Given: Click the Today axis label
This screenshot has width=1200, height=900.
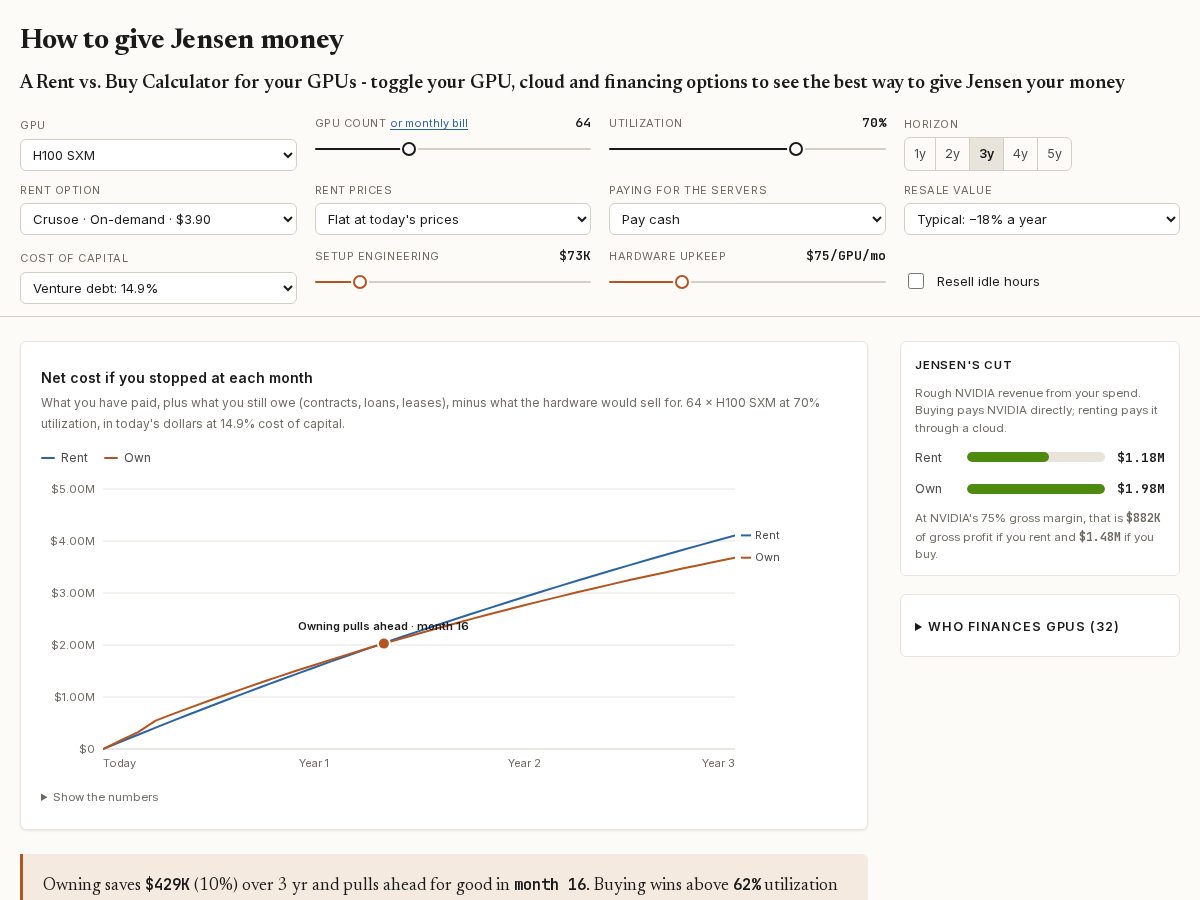Looking at the screenshot, I should point(120,763).
